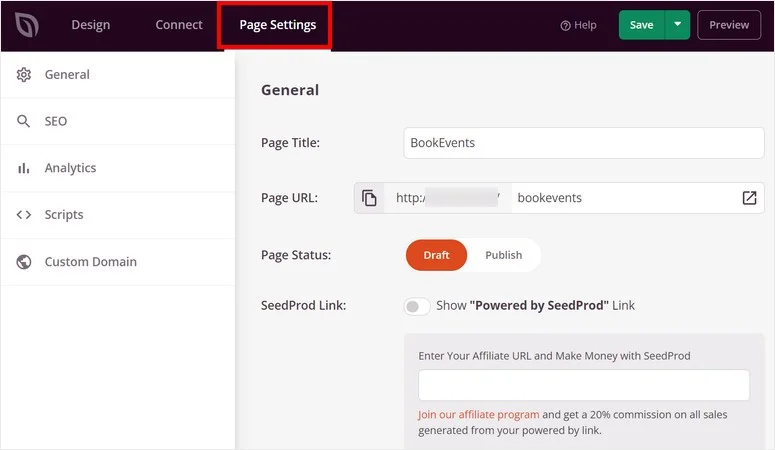The image size is (775, 450).
Task: Click the General gear icon in sidebar
Action: (24, 75)
